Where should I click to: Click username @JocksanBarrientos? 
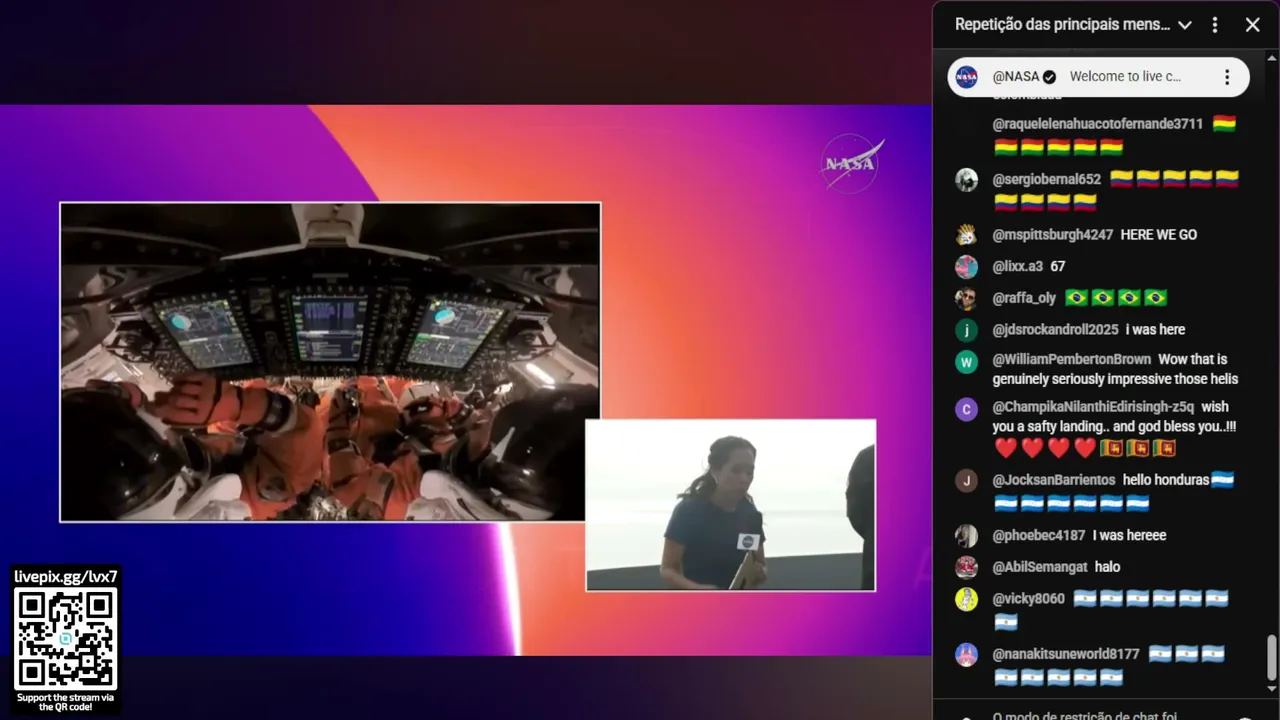pos(1054,480)
